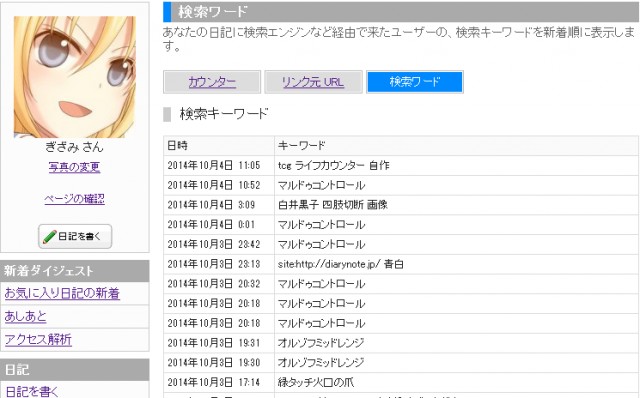Screen dimensions: 640x398
Task: Click the ぎざみ さん username text
Action: click(74, 147)
